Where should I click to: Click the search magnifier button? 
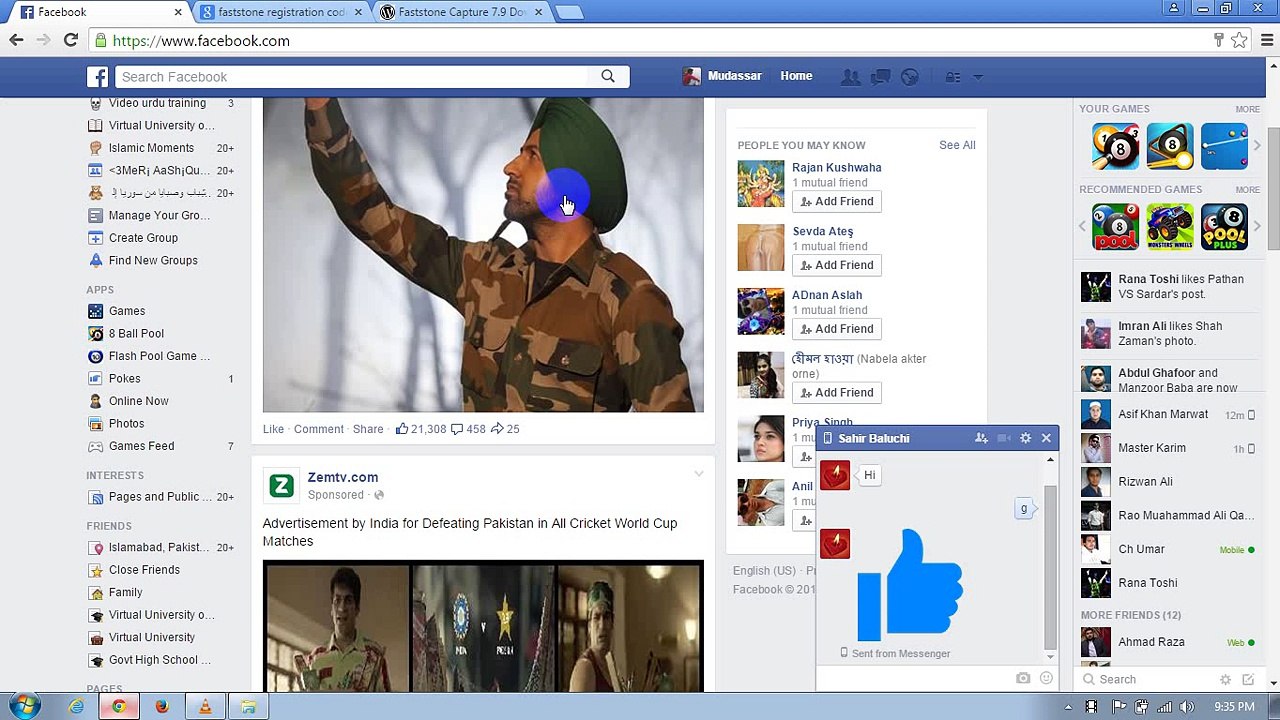608,77
